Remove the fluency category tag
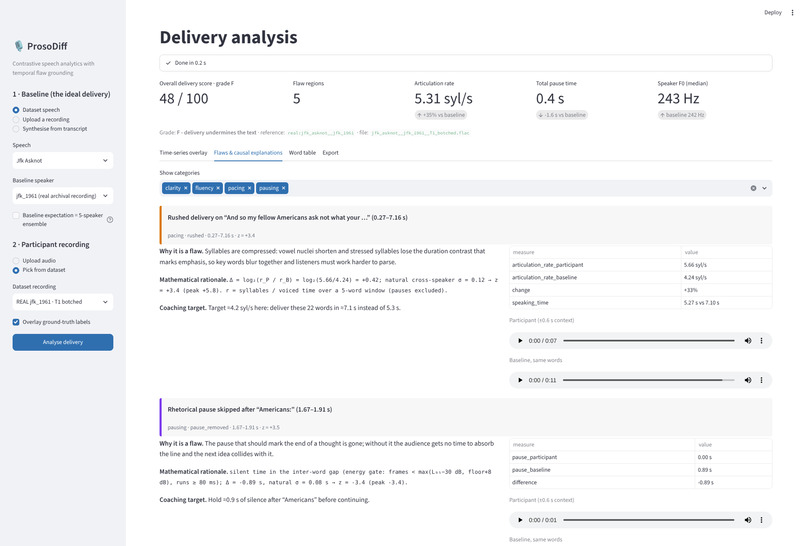 pos(218,188)
